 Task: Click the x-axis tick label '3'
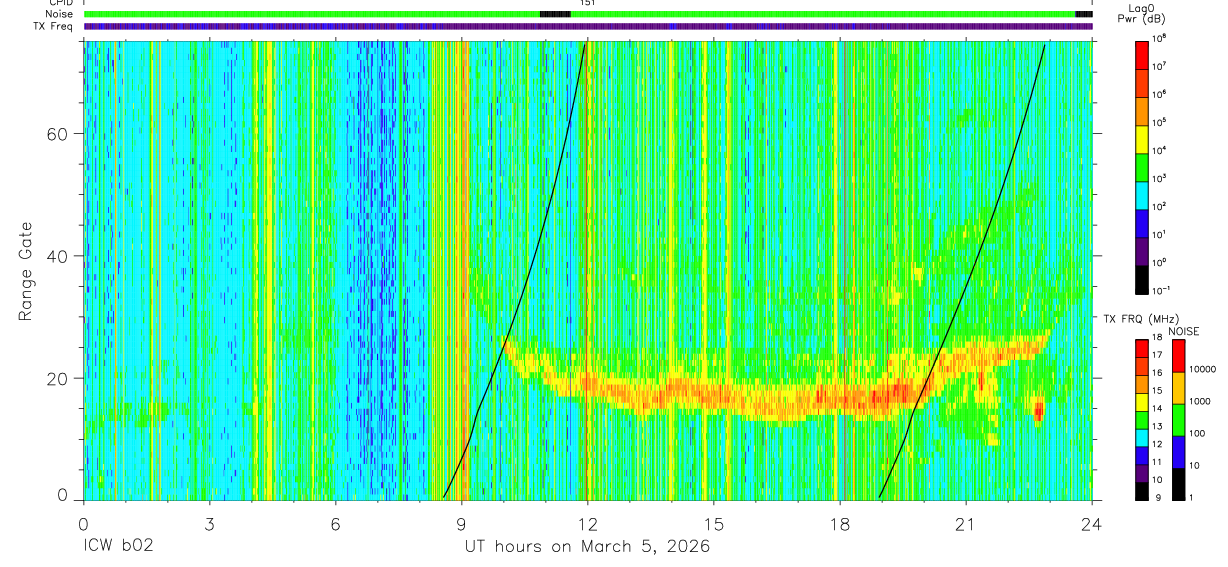(x=209, y=524)
